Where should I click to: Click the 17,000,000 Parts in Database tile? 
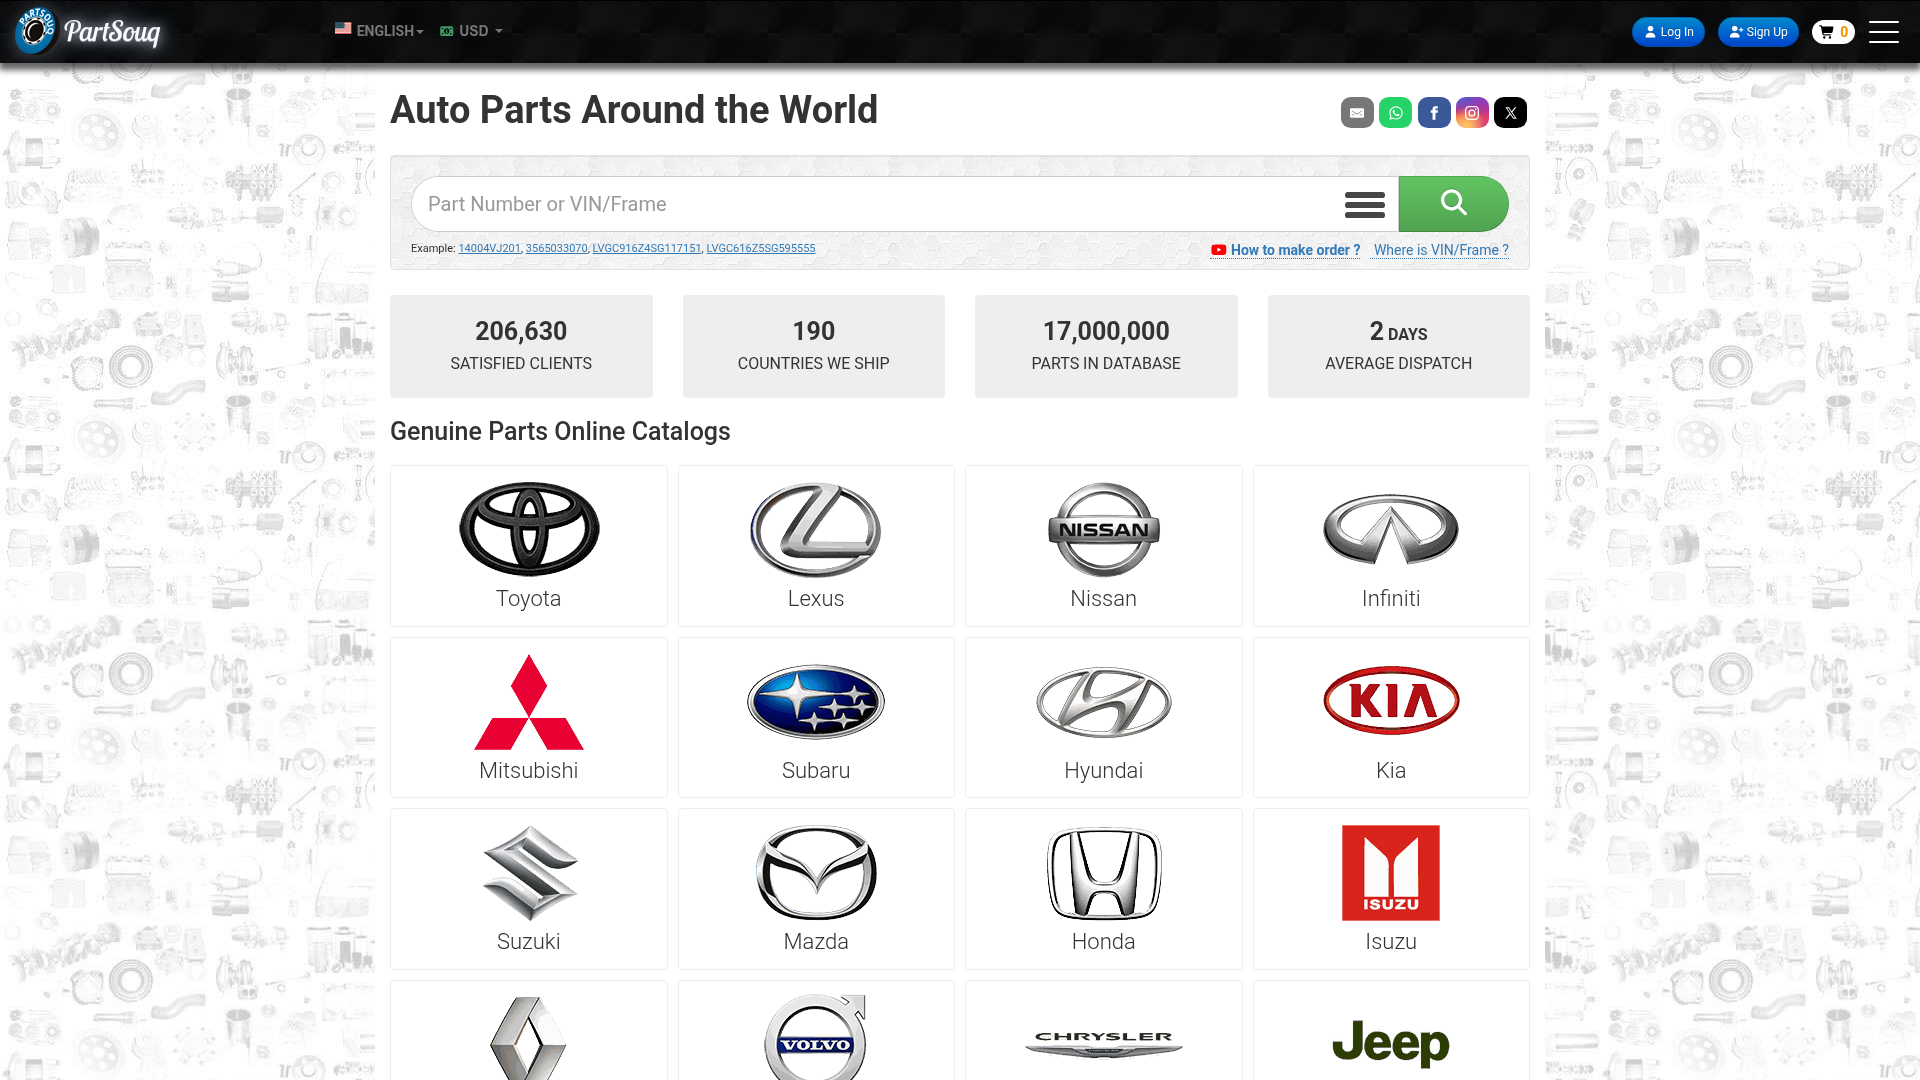[x=1106, y=346]
